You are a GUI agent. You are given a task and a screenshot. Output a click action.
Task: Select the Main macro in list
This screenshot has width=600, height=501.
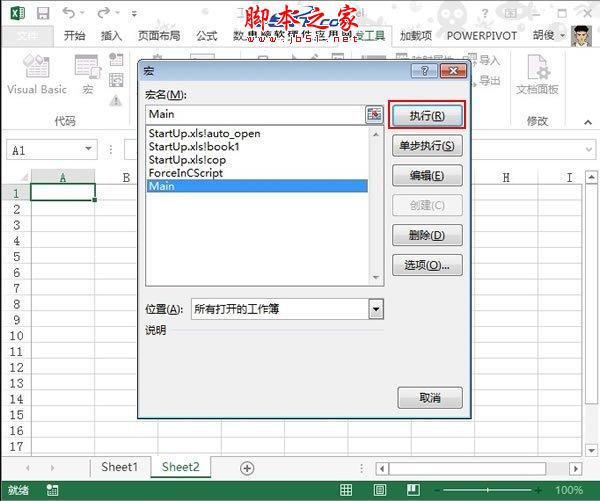click(x=257, y=186)
